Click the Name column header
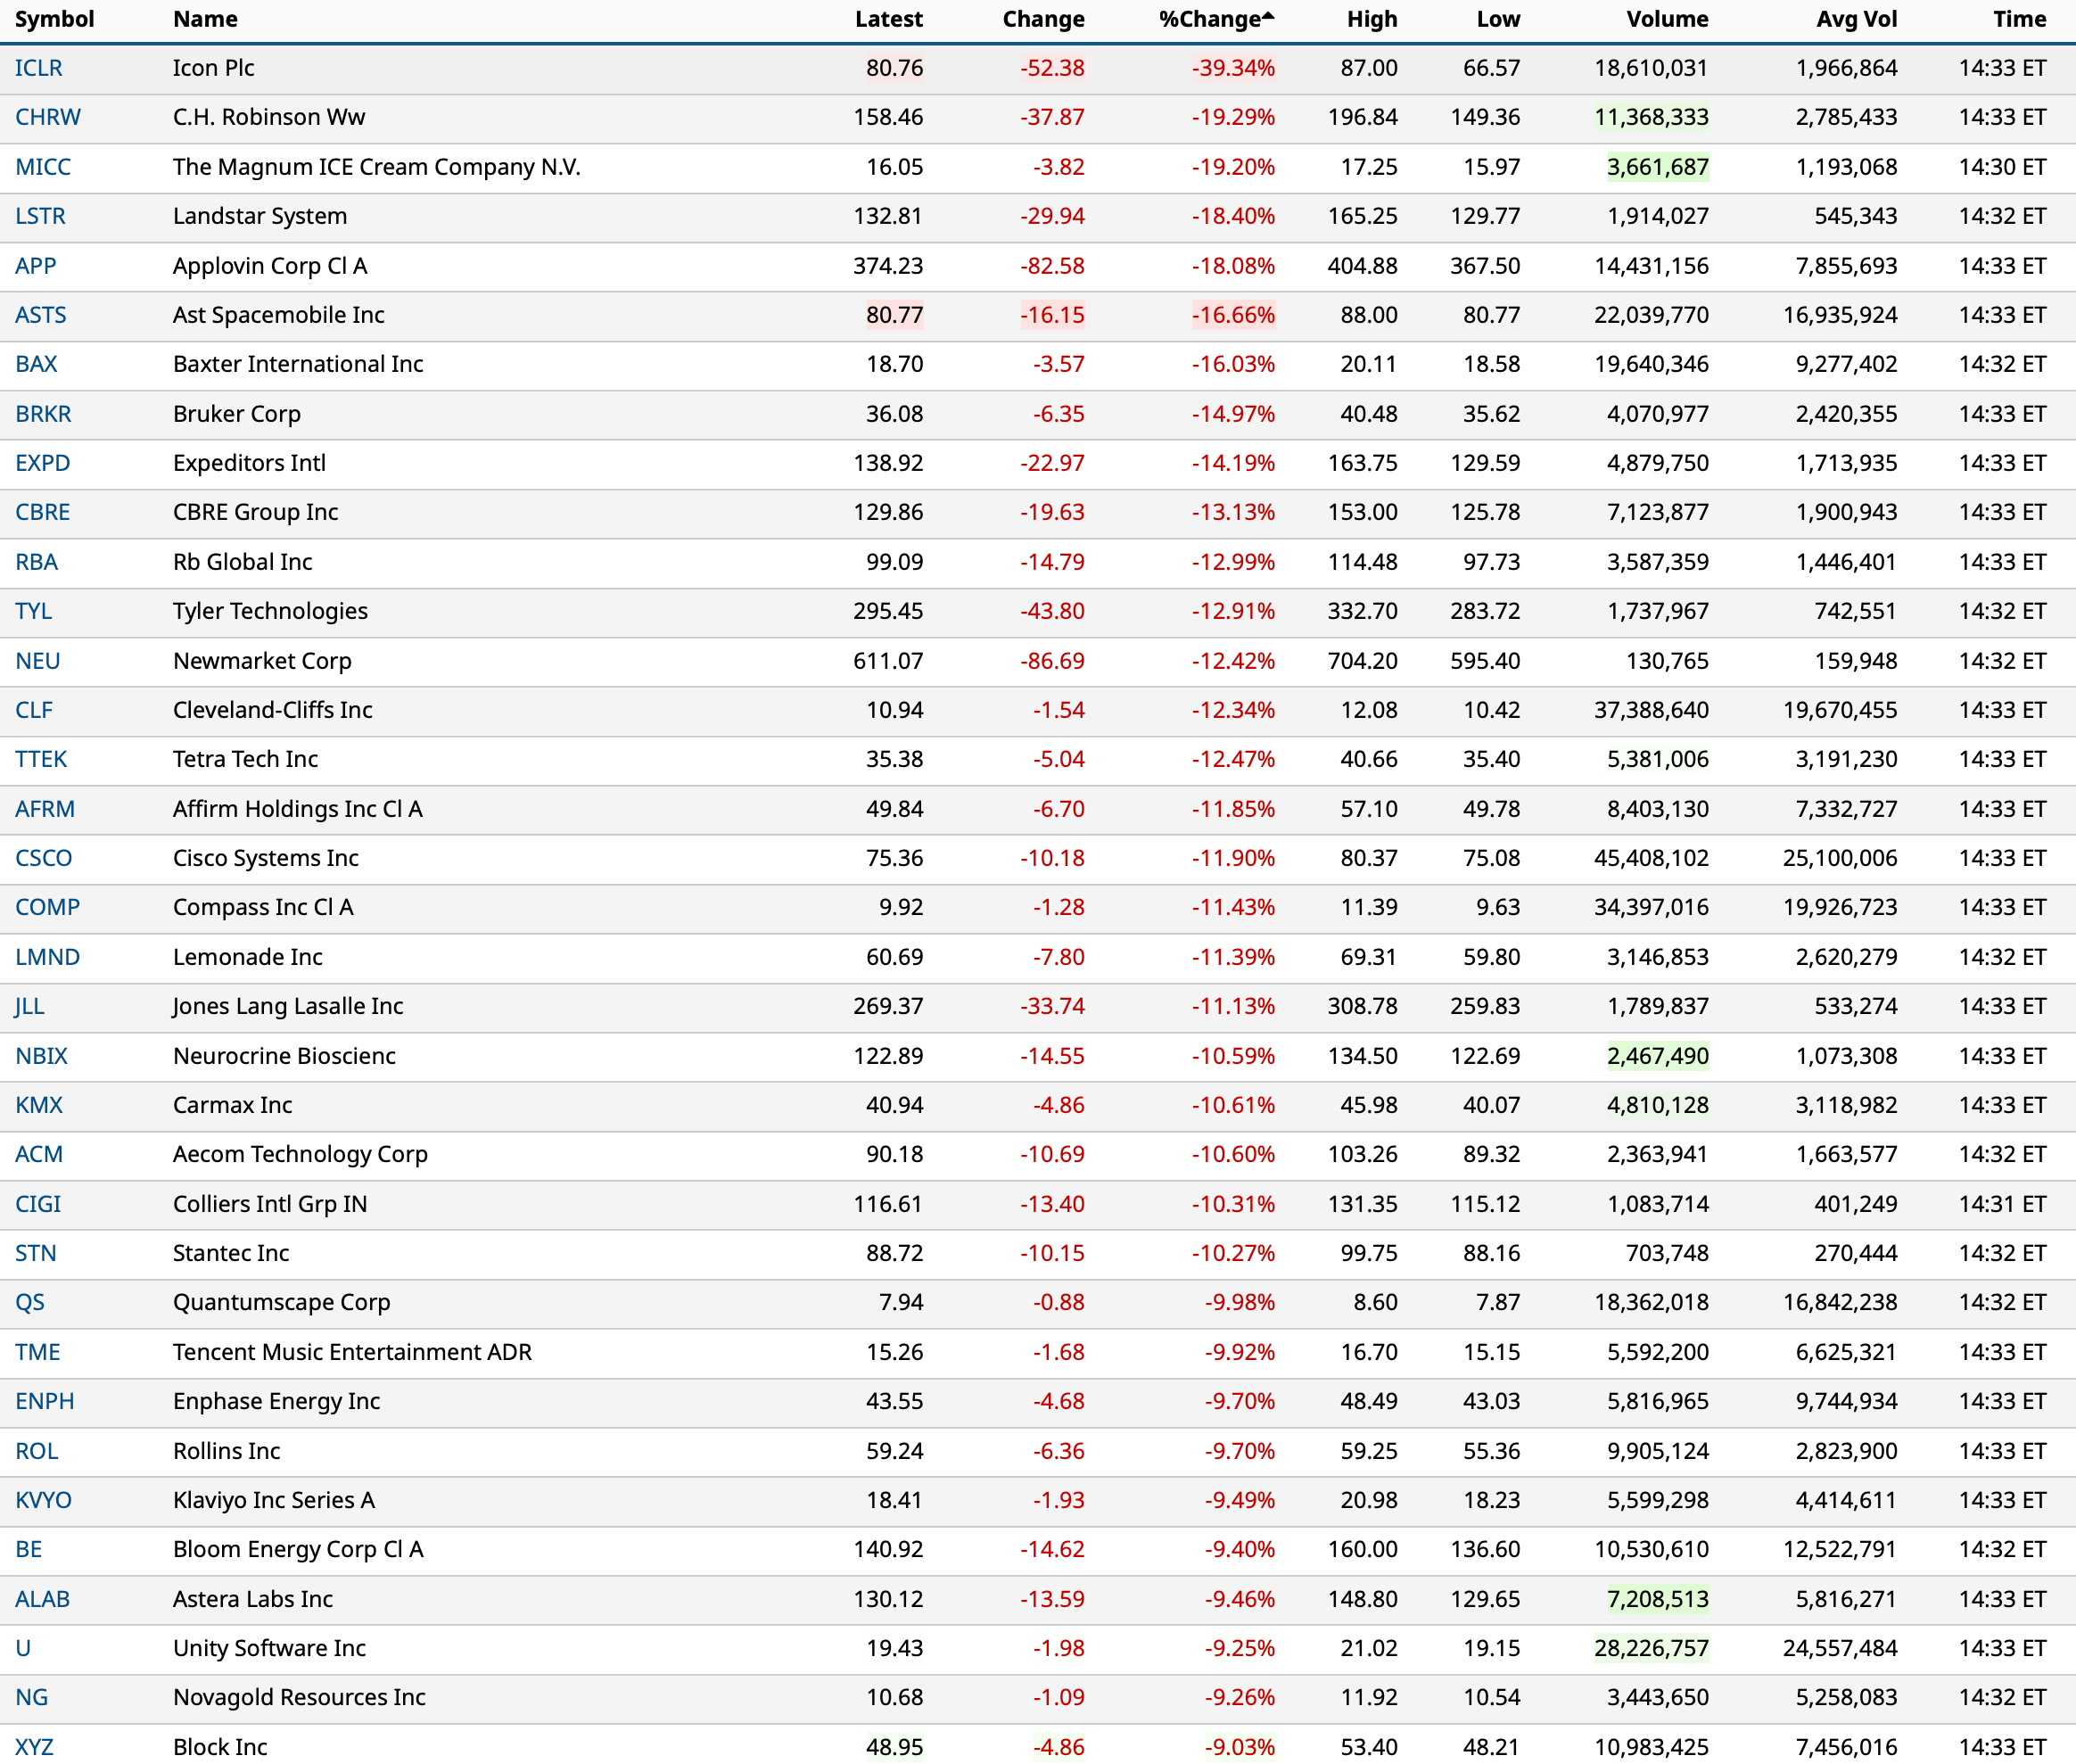This screenshot has width=2076, height=1764. (x=205, y=19)
